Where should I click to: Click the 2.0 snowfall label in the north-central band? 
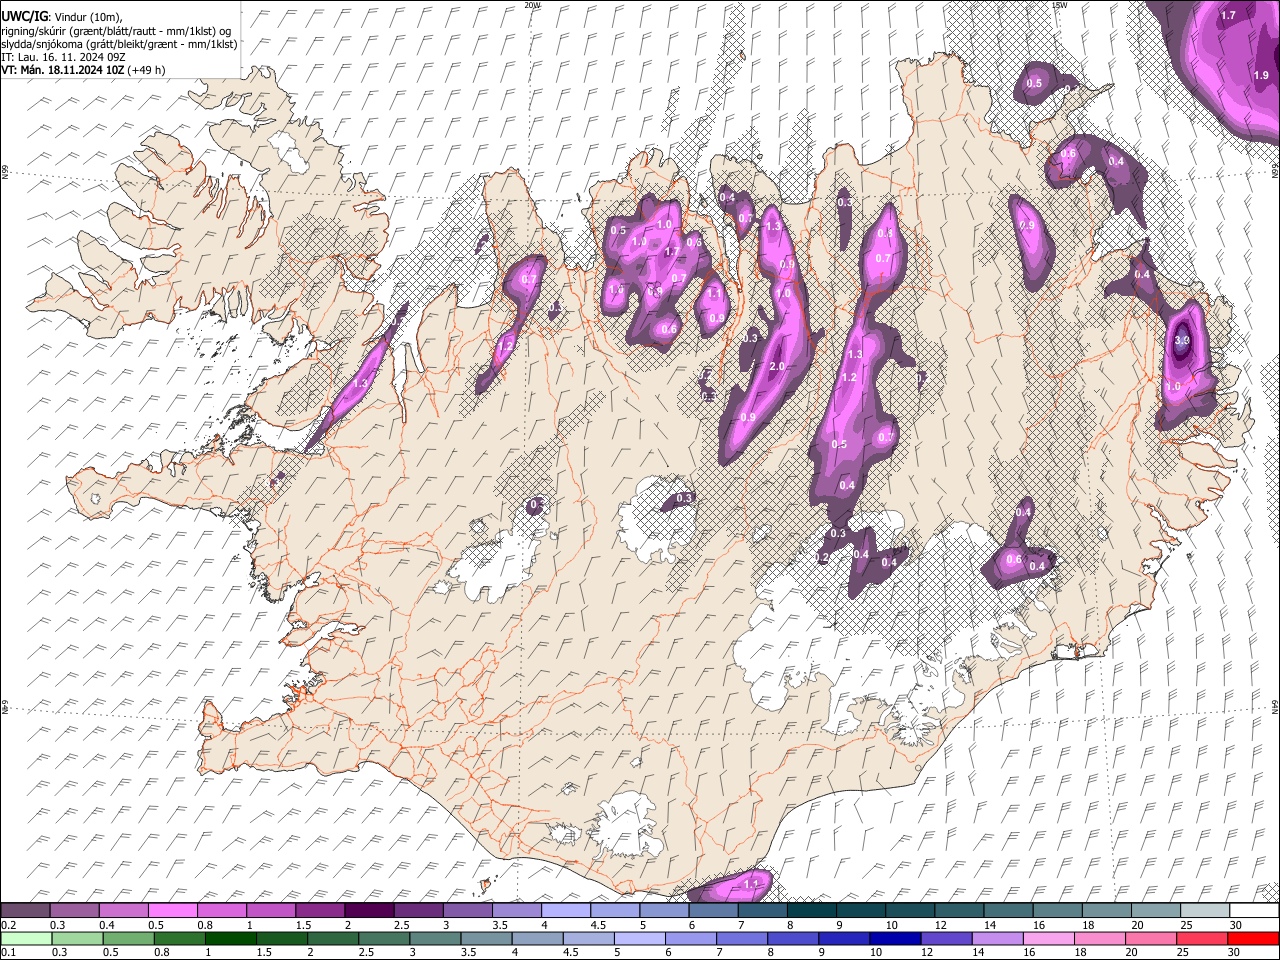[x=776, y=367]
